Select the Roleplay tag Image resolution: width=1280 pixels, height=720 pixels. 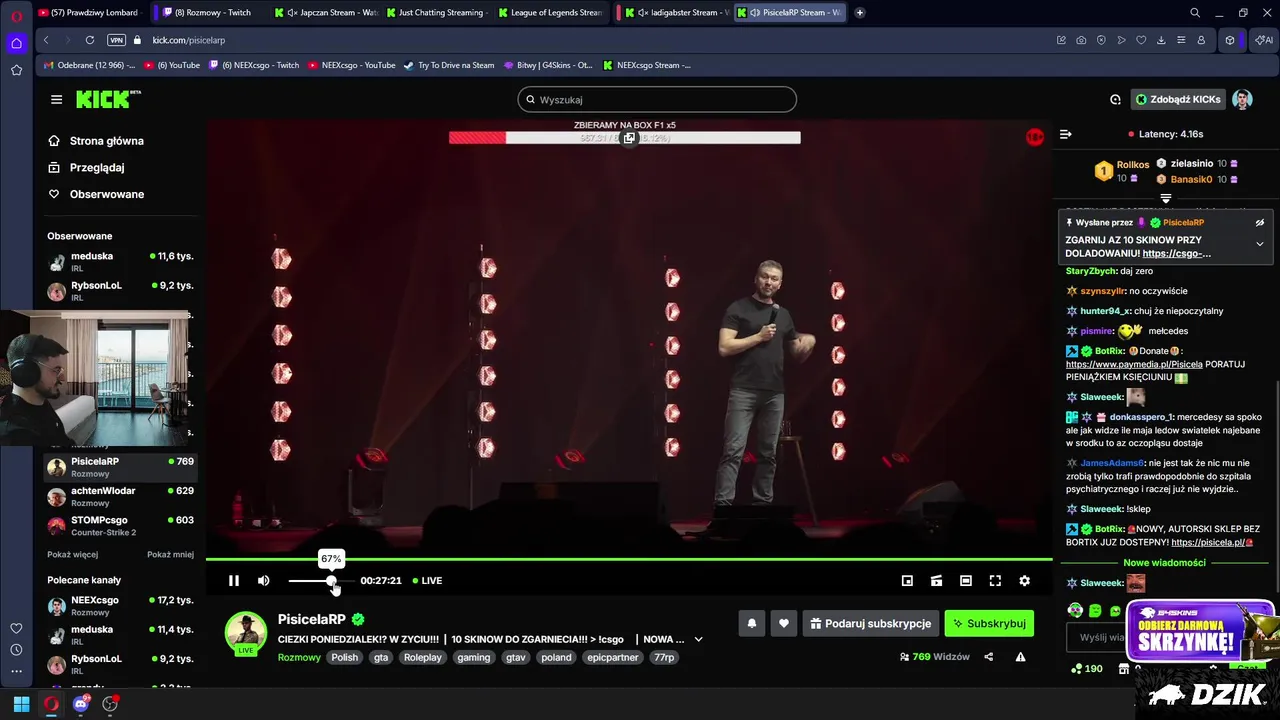[x=423, y=657]
